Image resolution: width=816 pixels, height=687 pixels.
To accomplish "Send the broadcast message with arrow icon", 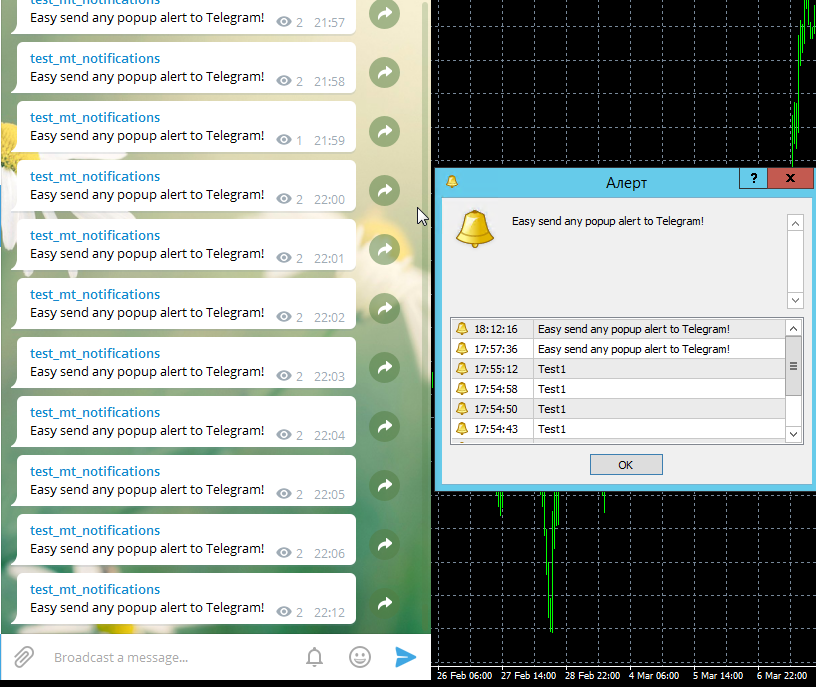I will (x=405, y=657).
